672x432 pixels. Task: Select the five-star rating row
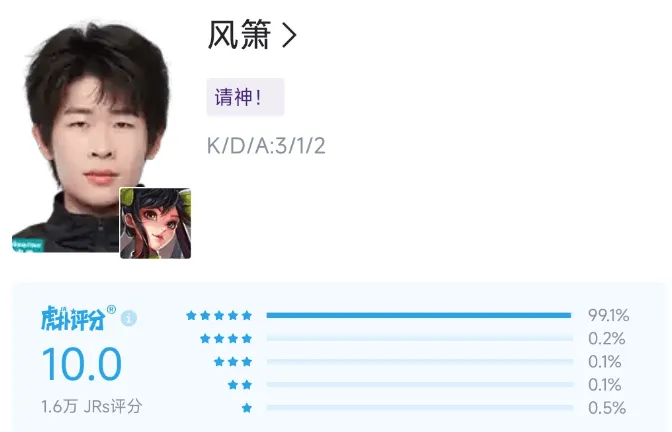[407, 315]
